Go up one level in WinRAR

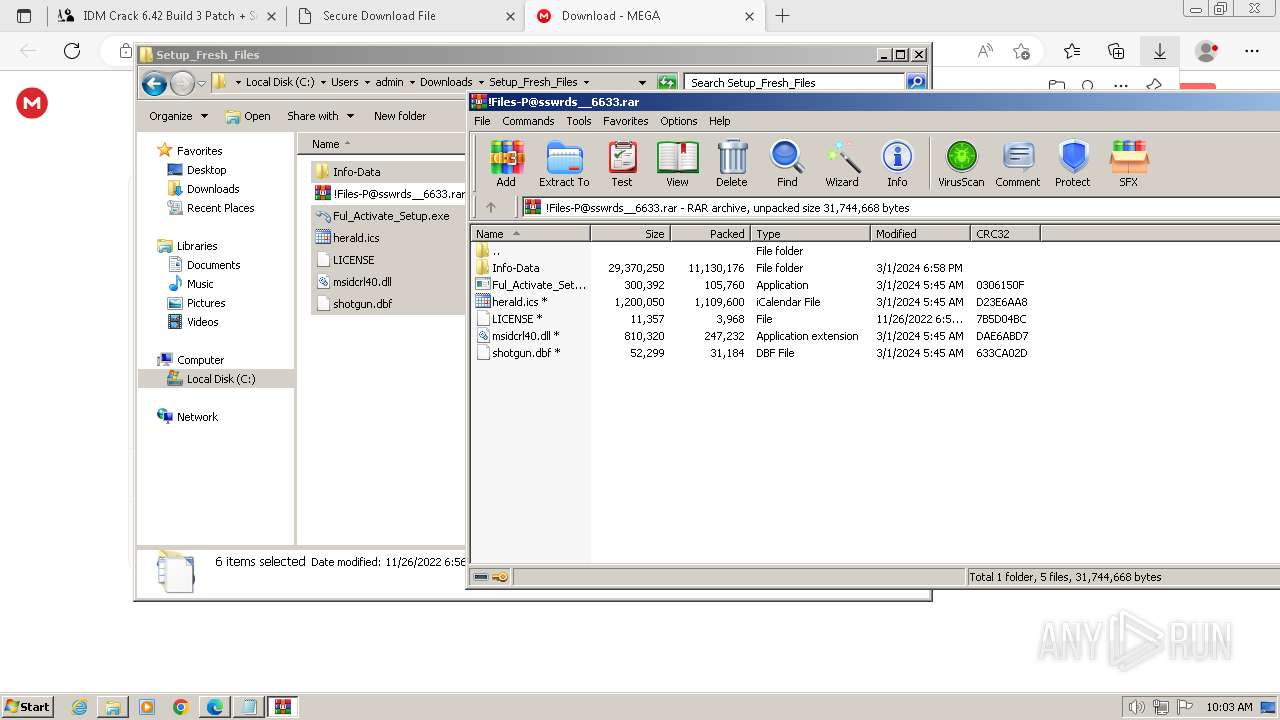[x=491, y=207]
